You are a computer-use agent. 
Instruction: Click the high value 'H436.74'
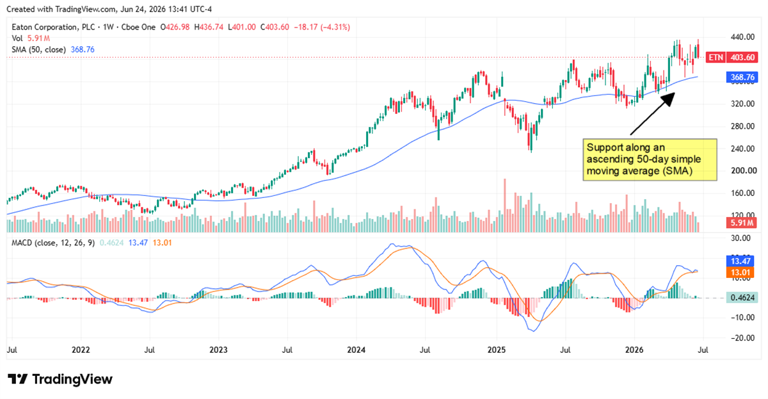[x=209, y=27]
